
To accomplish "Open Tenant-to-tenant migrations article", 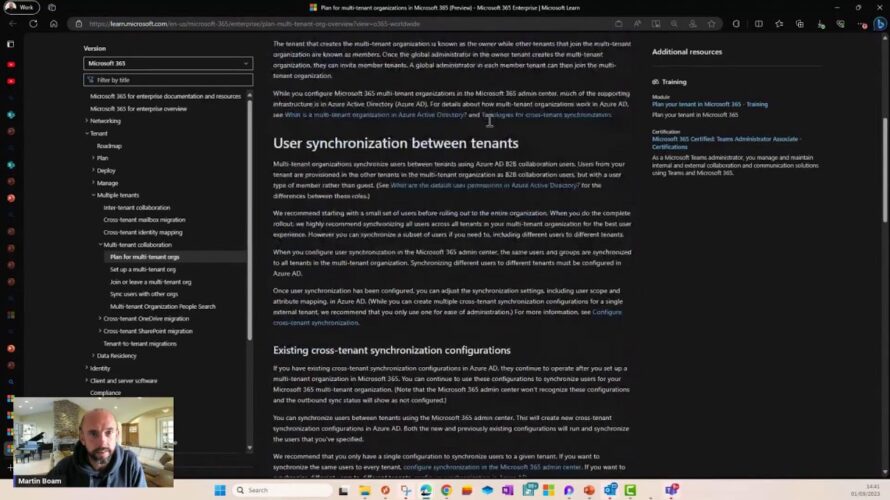I will [140, 343].
